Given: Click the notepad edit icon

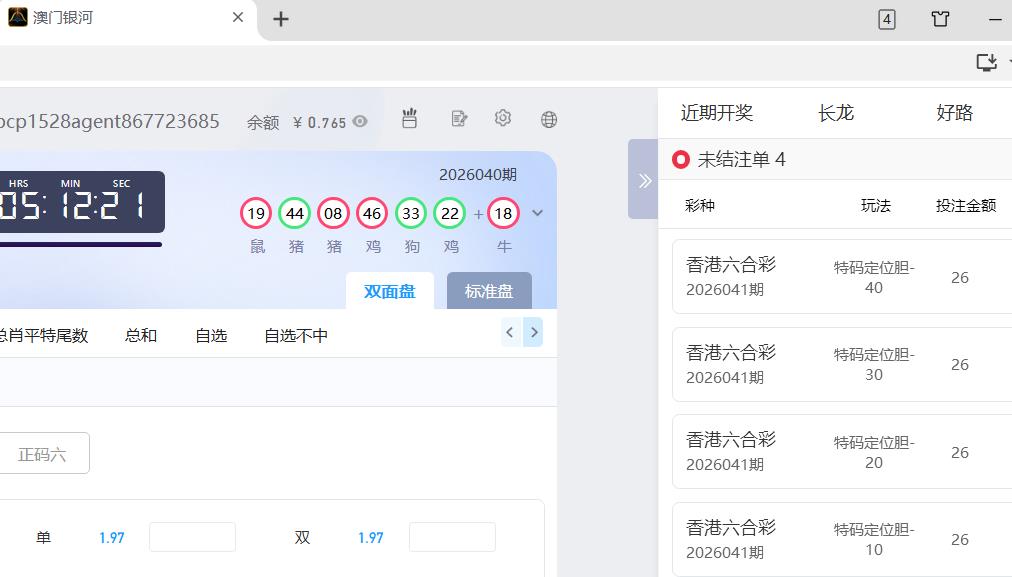Looking at the screenshot, I should click(x=459, y=119).
